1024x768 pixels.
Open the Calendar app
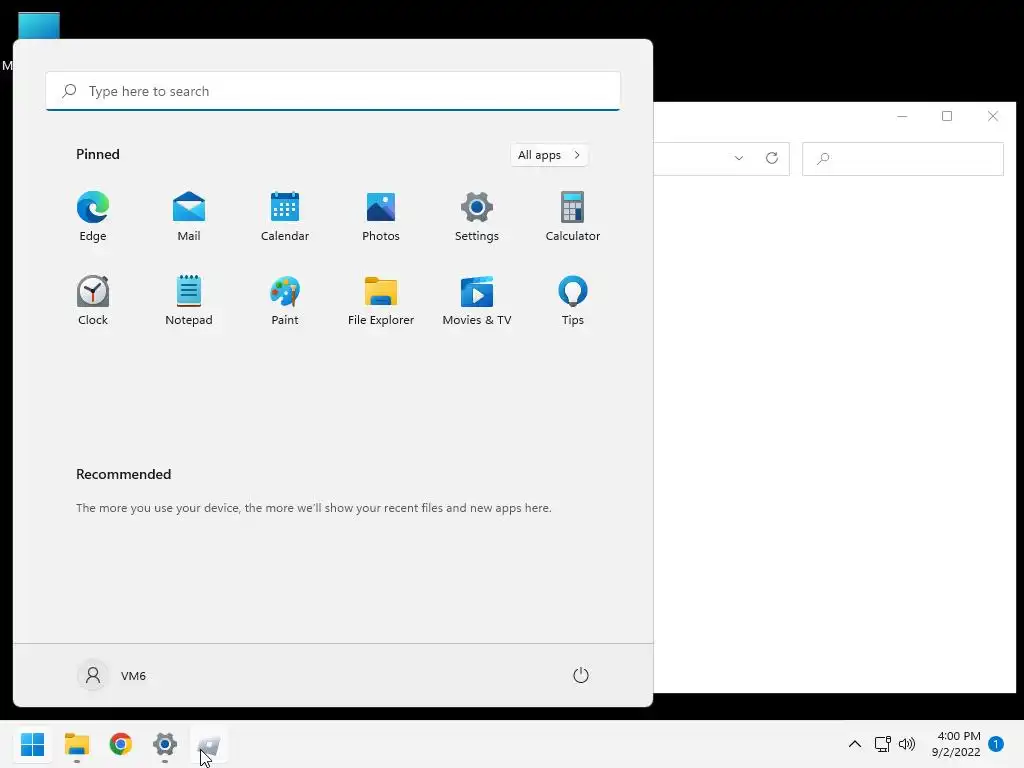285,217
